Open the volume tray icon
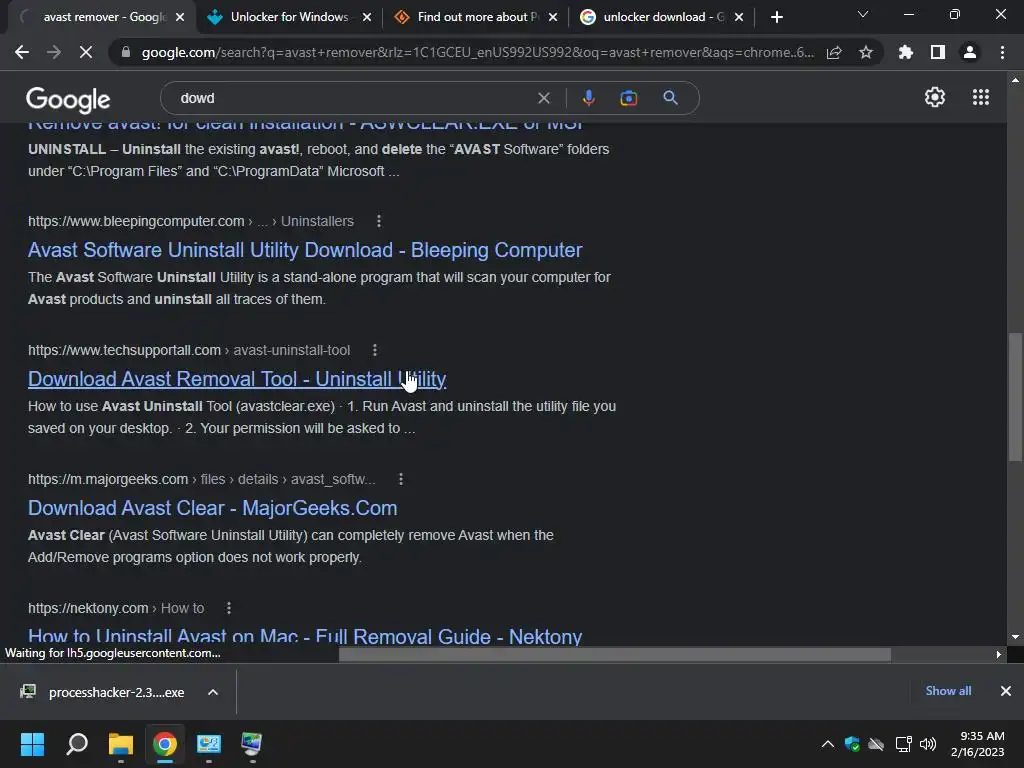This screenshot has height=768, width=1024. [x=927, y=744]
